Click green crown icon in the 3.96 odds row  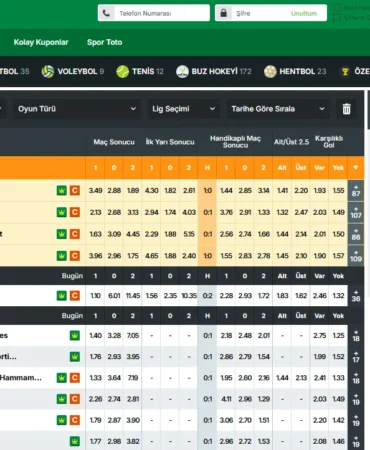tap(62, 256)
